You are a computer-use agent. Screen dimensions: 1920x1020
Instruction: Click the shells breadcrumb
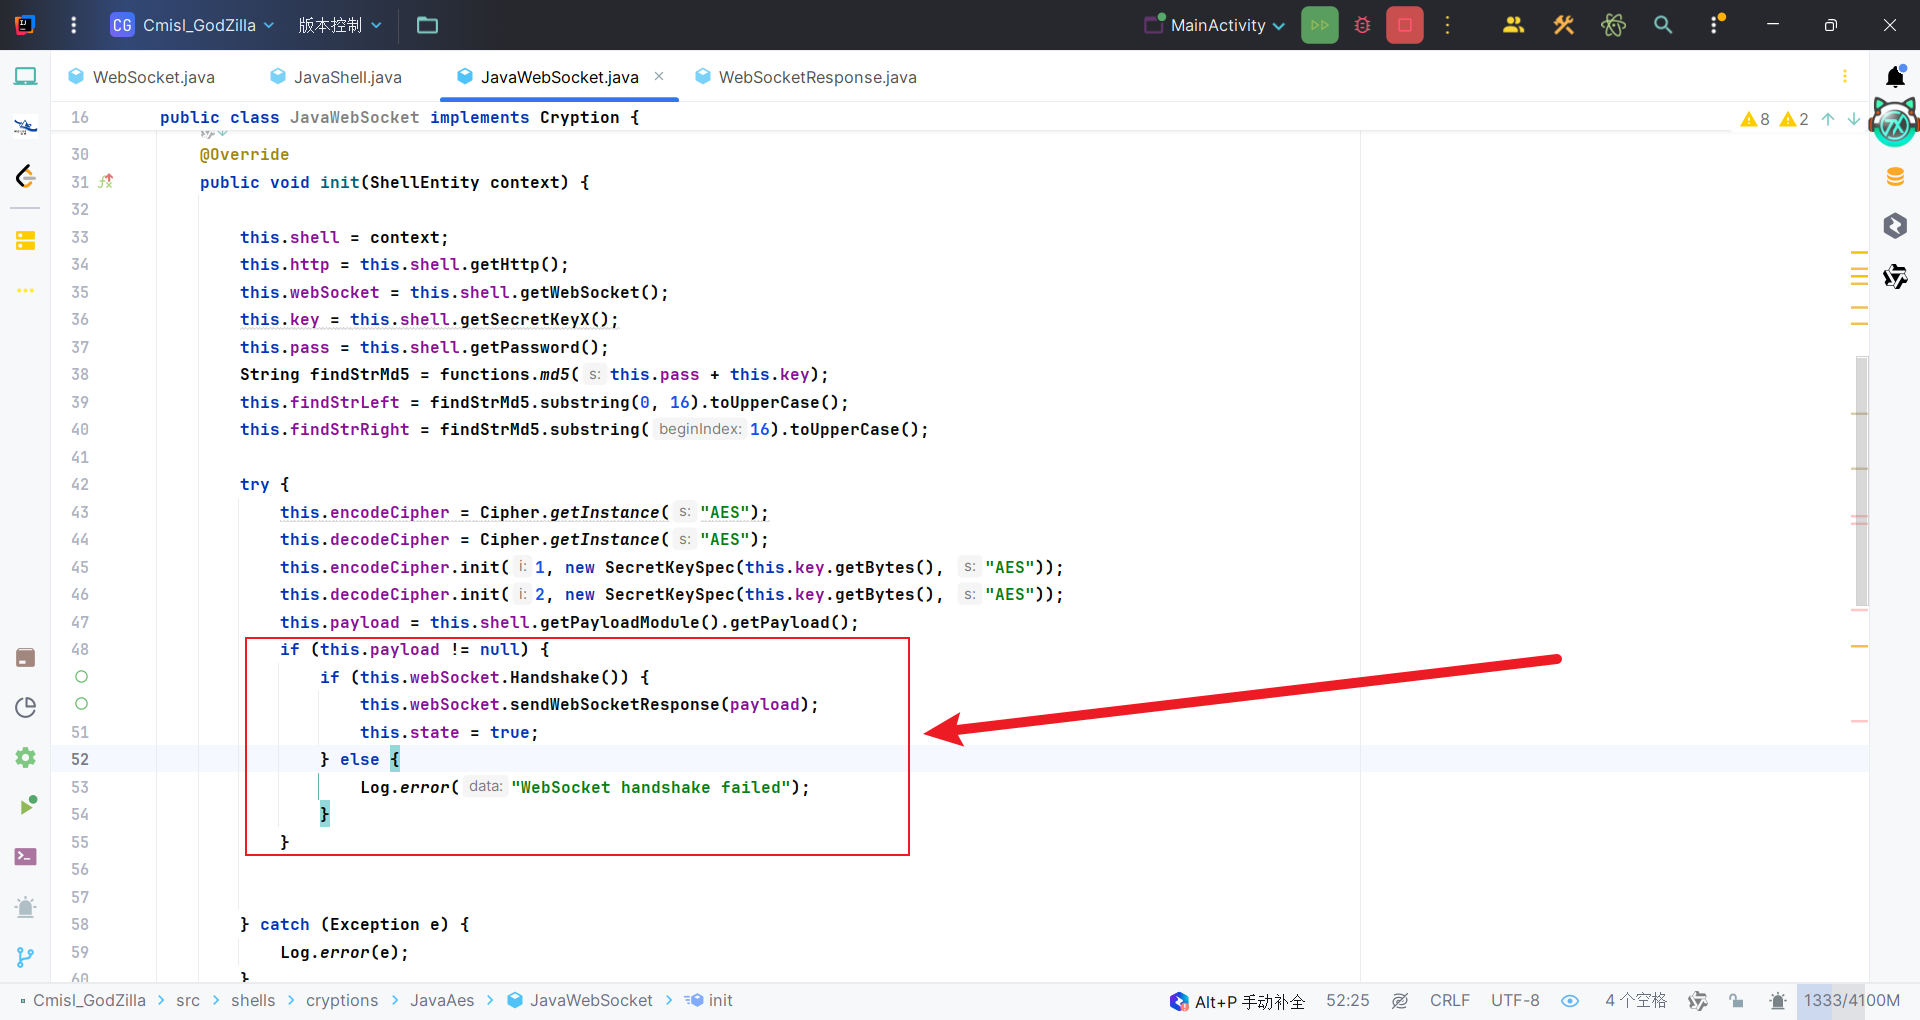[253, 1000]
